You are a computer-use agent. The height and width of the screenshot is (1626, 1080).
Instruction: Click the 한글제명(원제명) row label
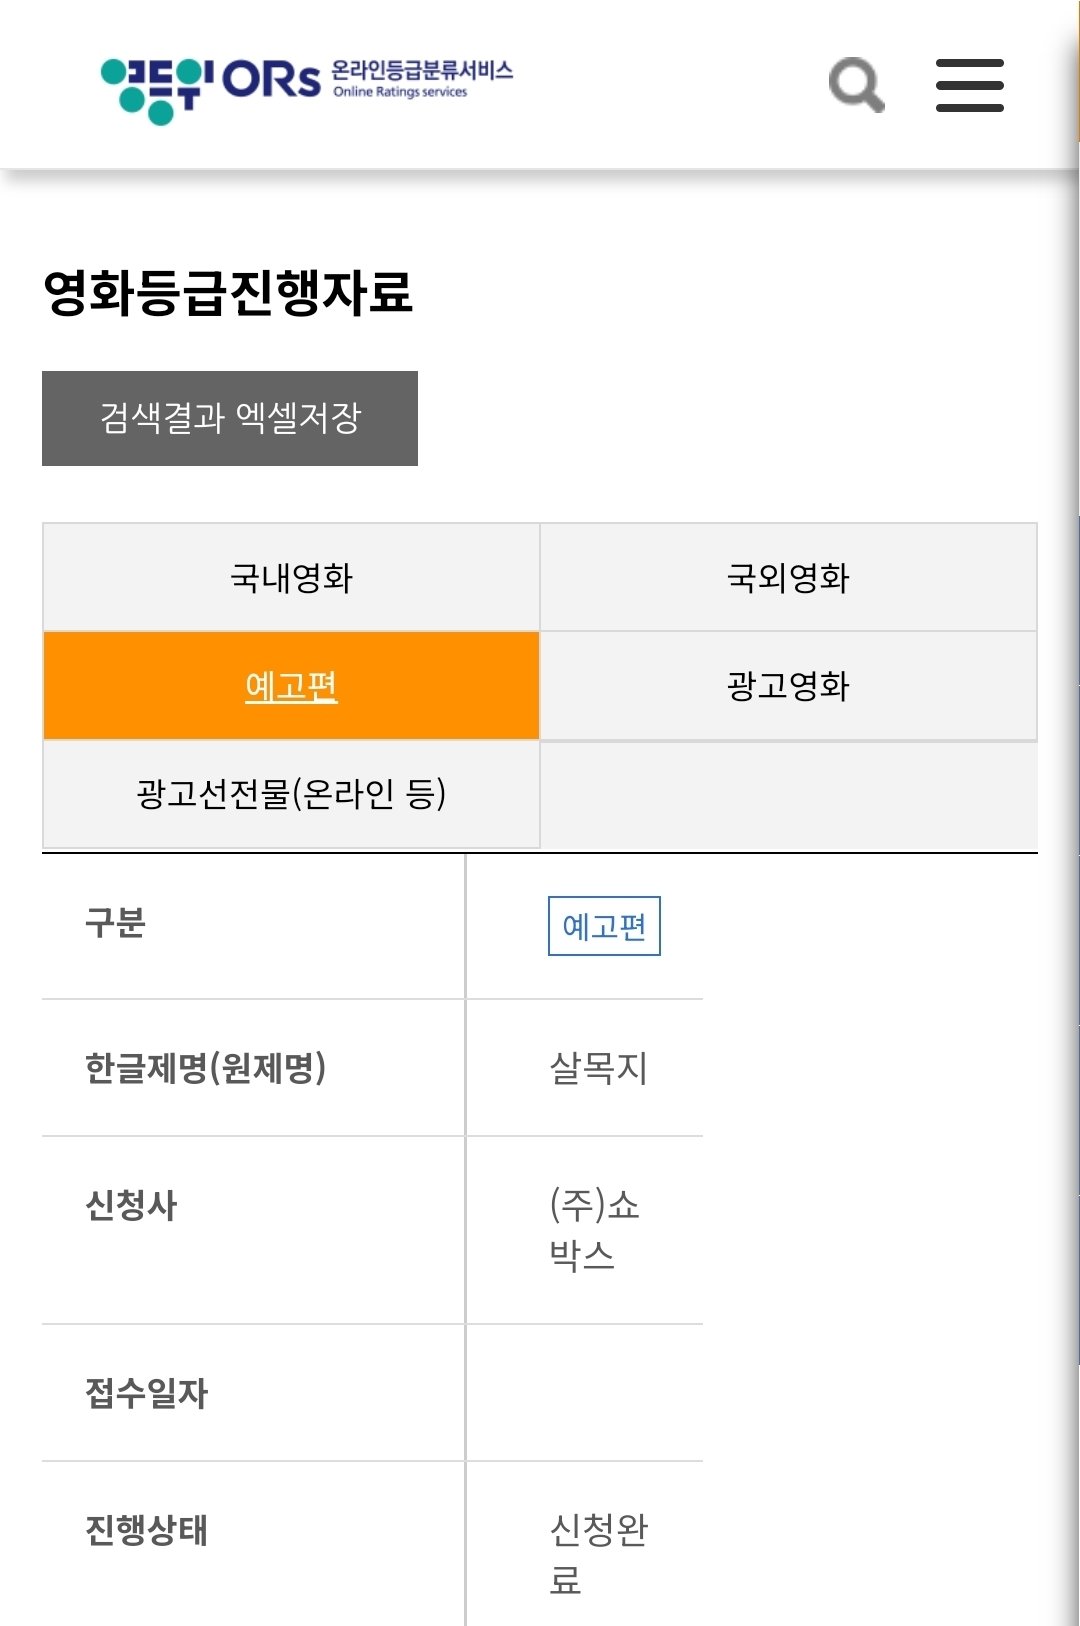pyautogui.click(x=205, y=1068)
